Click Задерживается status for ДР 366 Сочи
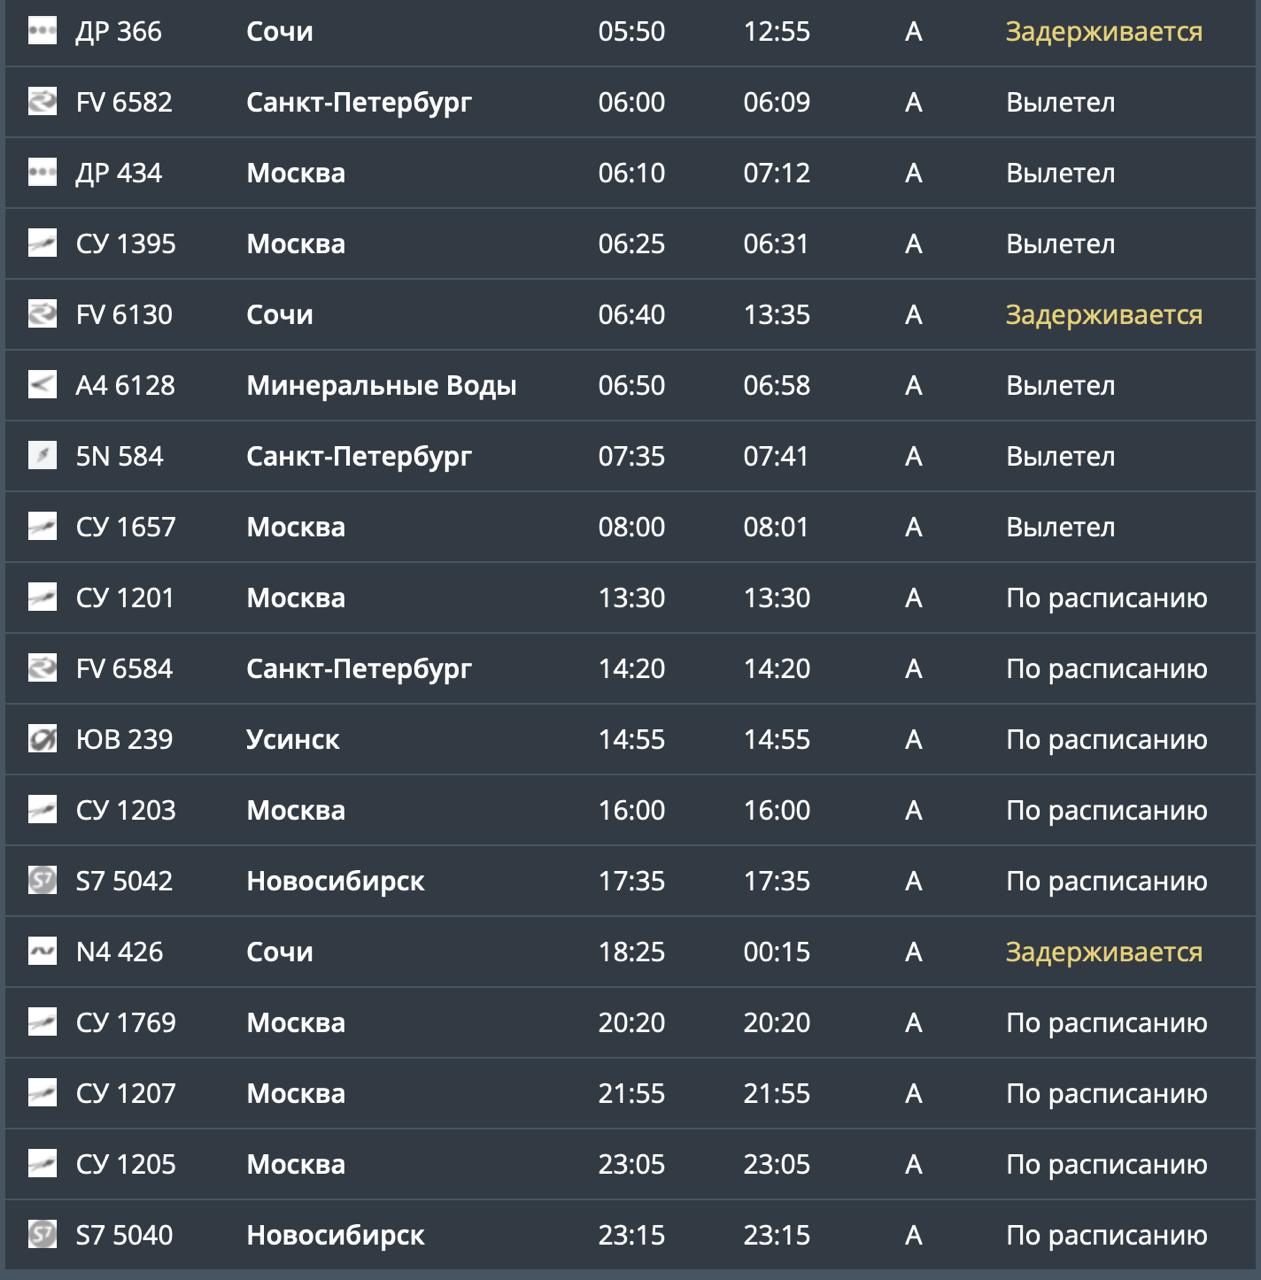 [1104, 32]
